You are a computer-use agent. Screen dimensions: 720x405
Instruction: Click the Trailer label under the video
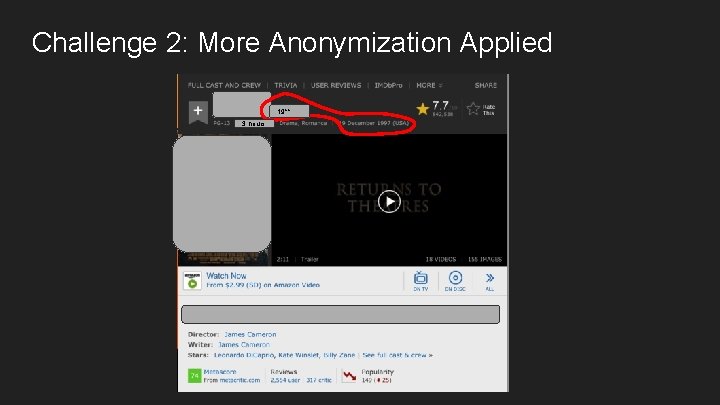coord(309,259)
